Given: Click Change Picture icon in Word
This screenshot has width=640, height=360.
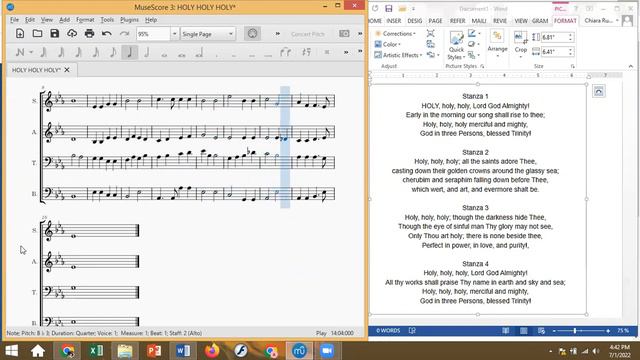Looking at the screenshot, I should (x=430, y=44).
